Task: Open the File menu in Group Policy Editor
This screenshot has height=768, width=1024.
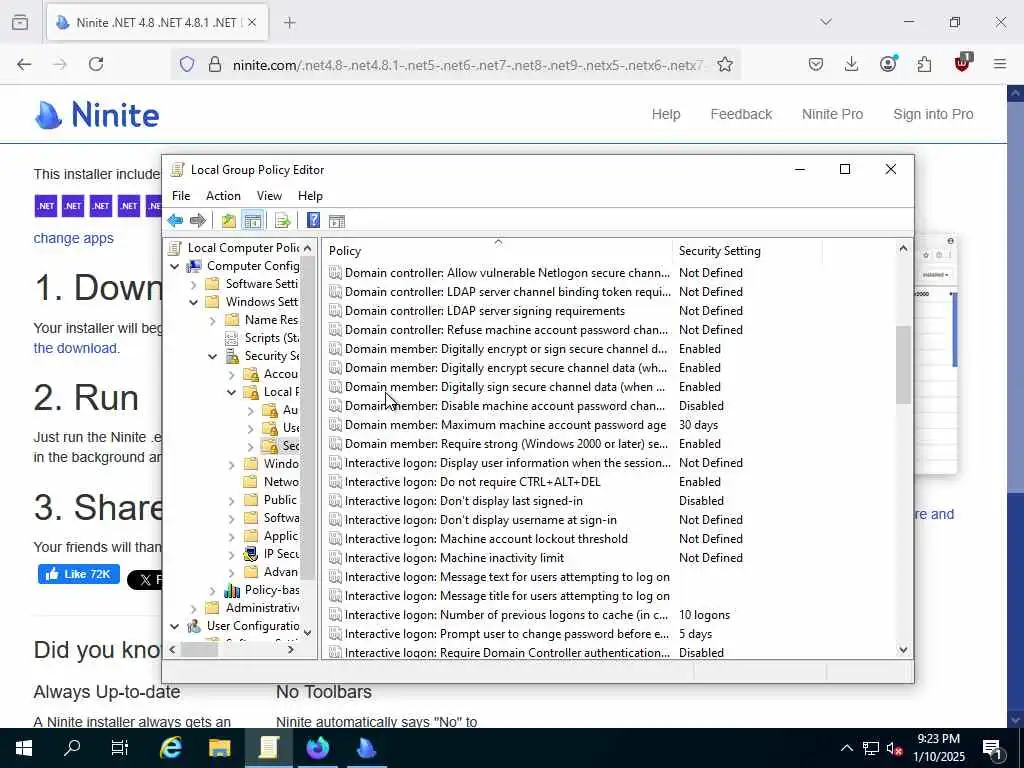Action: [x=181, y=196]
